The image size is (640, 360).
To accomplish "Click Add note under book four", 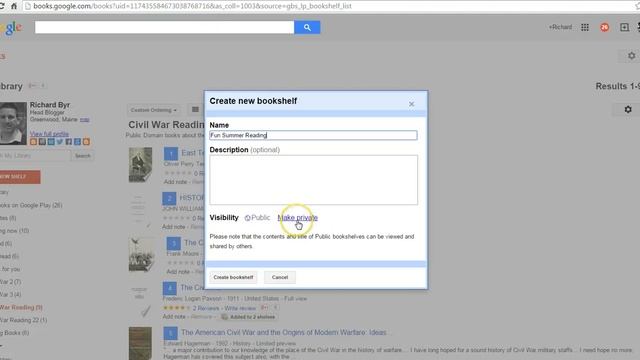I will click(175, 317).
